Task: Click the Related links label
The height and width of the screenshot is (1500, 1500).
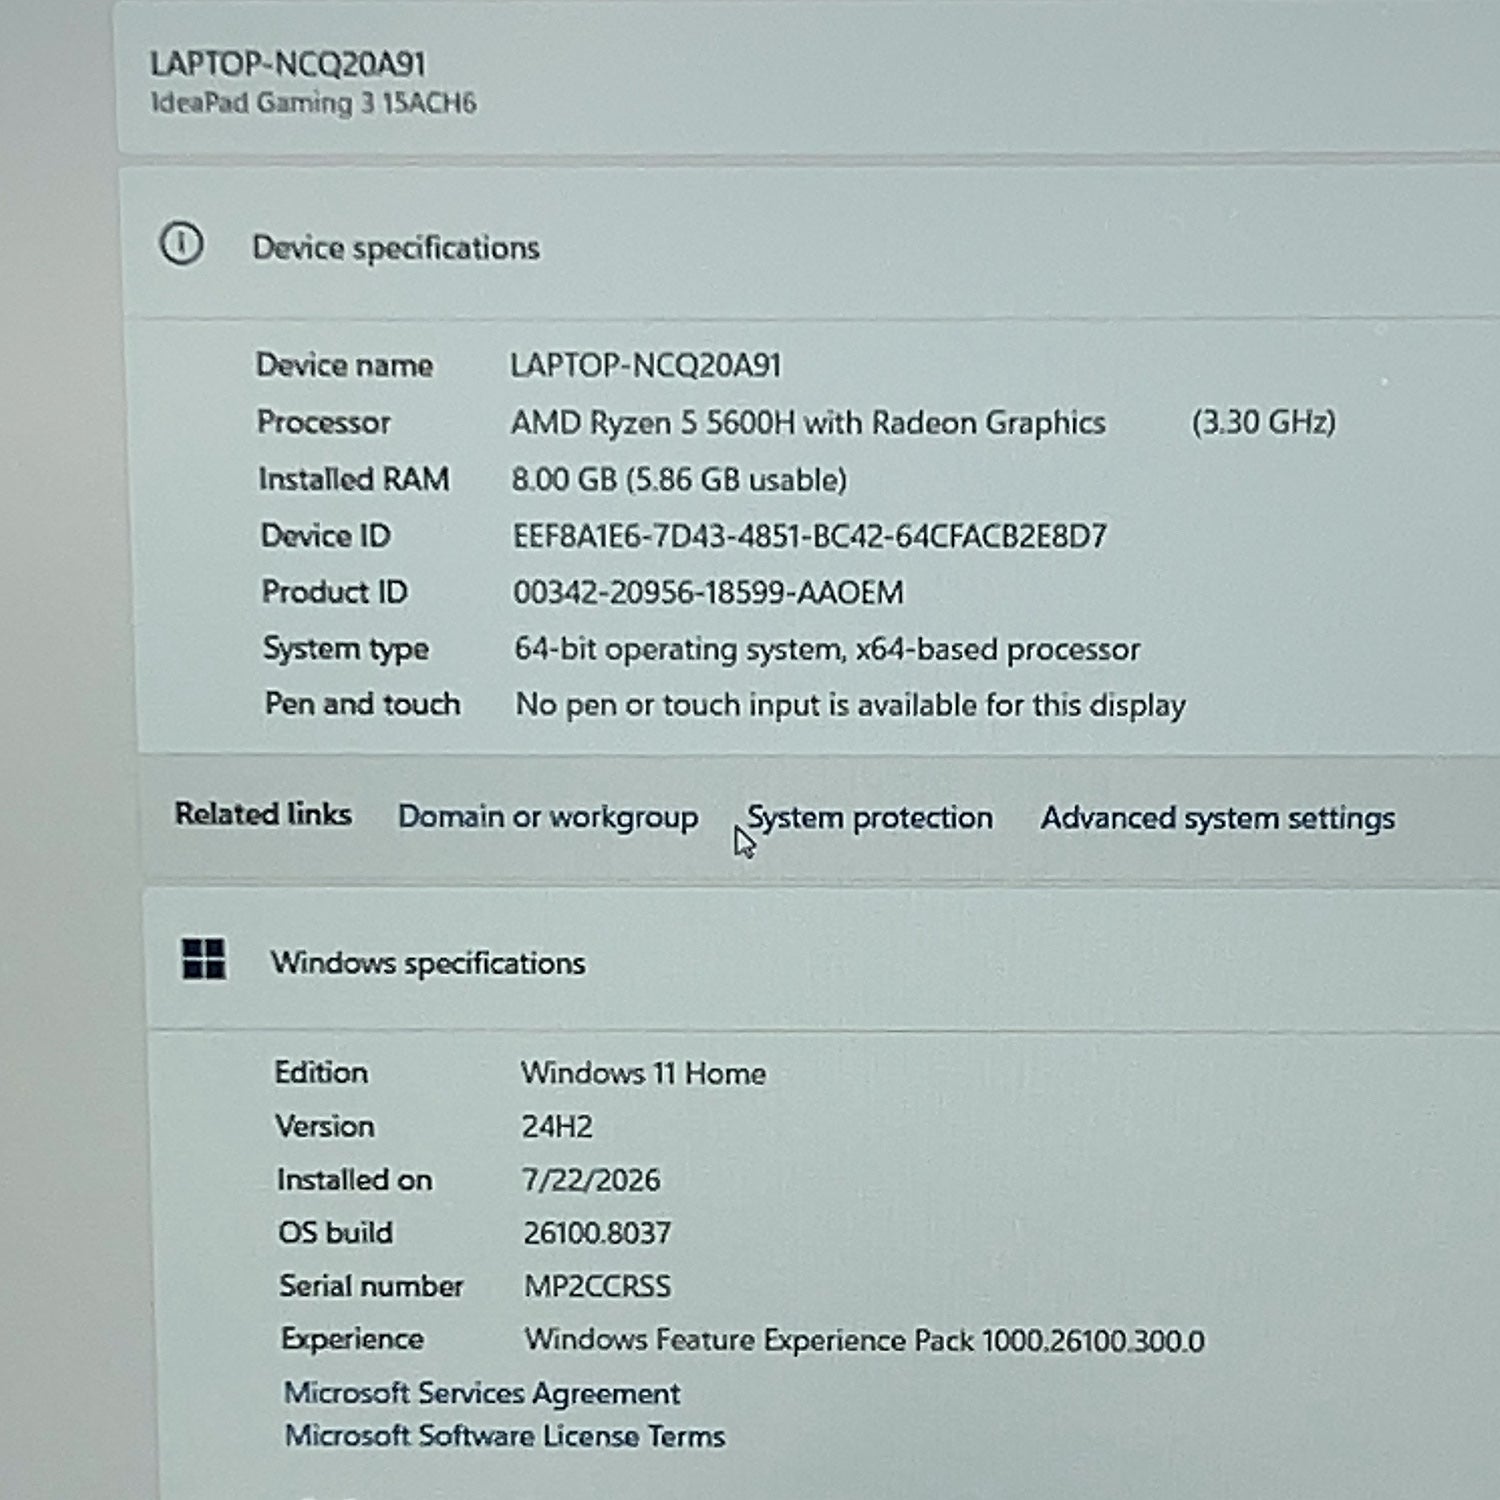Action: tap(263, 814)
